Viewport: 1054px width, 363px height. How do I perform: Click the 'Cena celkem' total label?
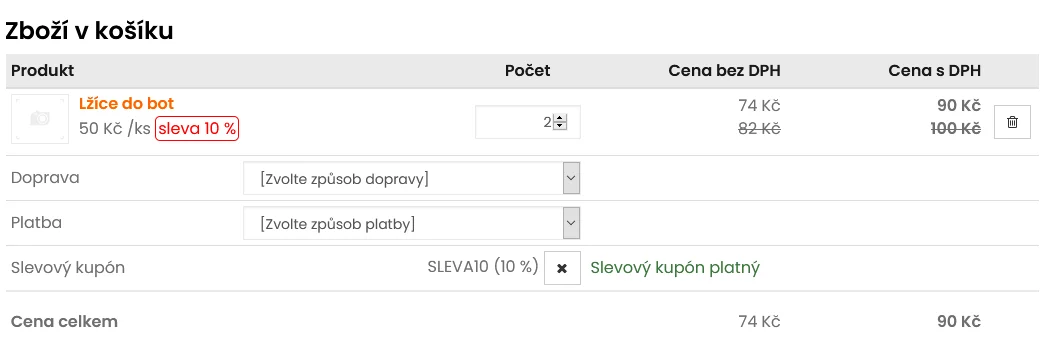point(65,322)
